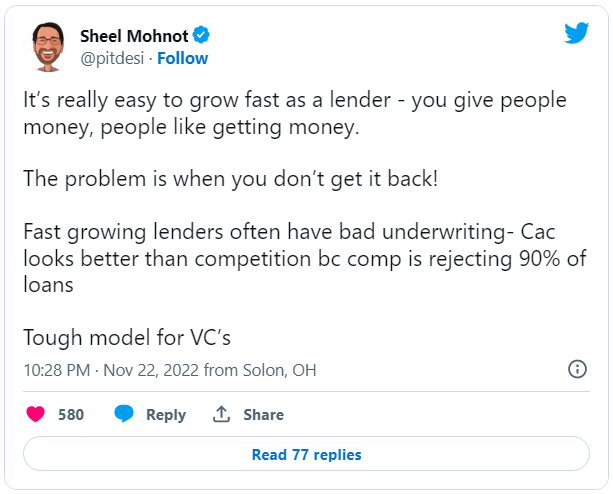Click the 'Fast growing lenders' paragraph

point(305,258)
